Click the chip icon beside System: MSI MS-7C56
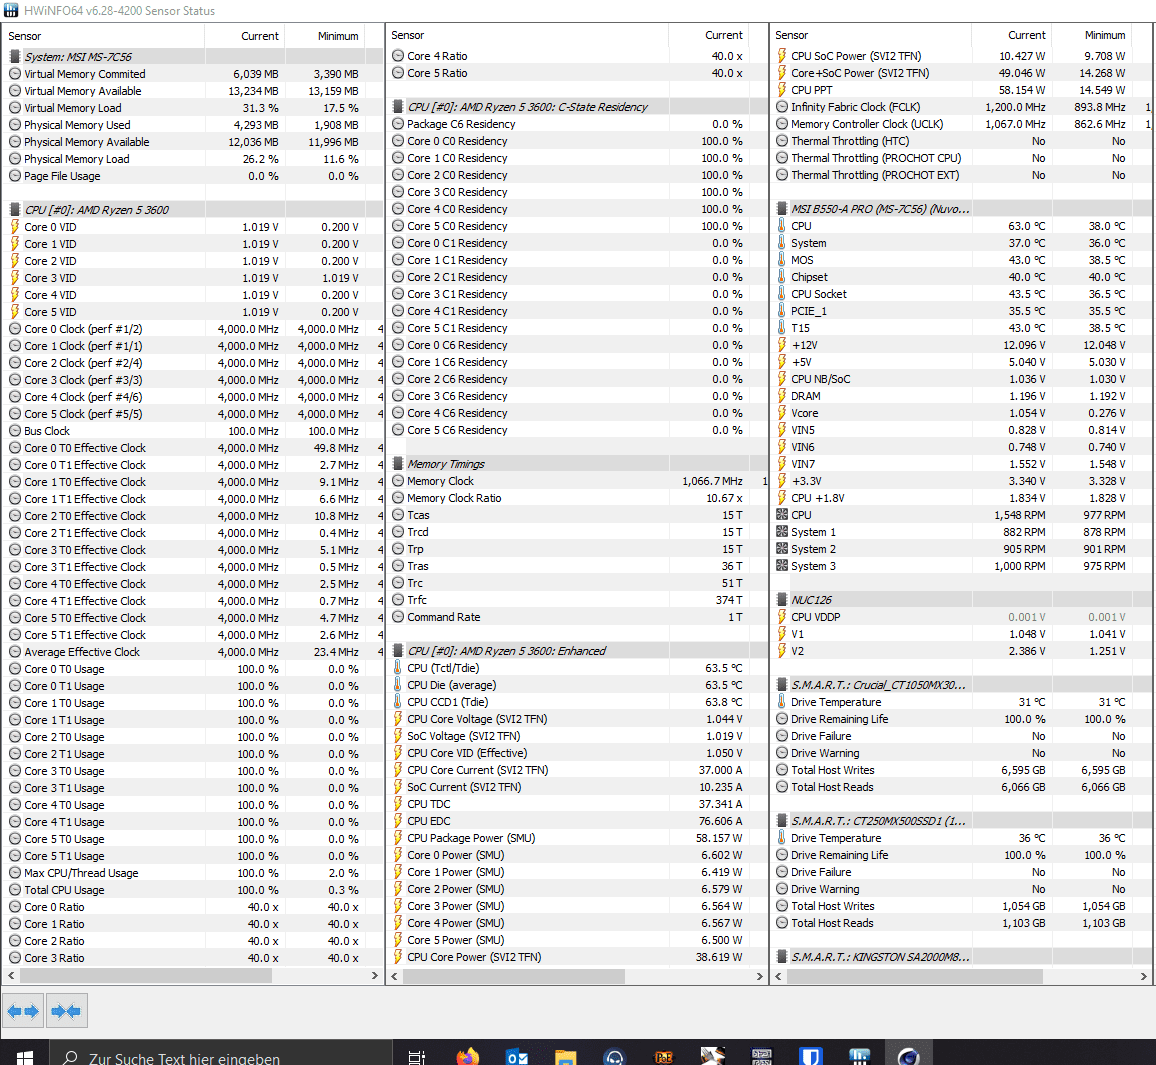Viewport: 1156px width, 1065px height. (x=15, y=57)
